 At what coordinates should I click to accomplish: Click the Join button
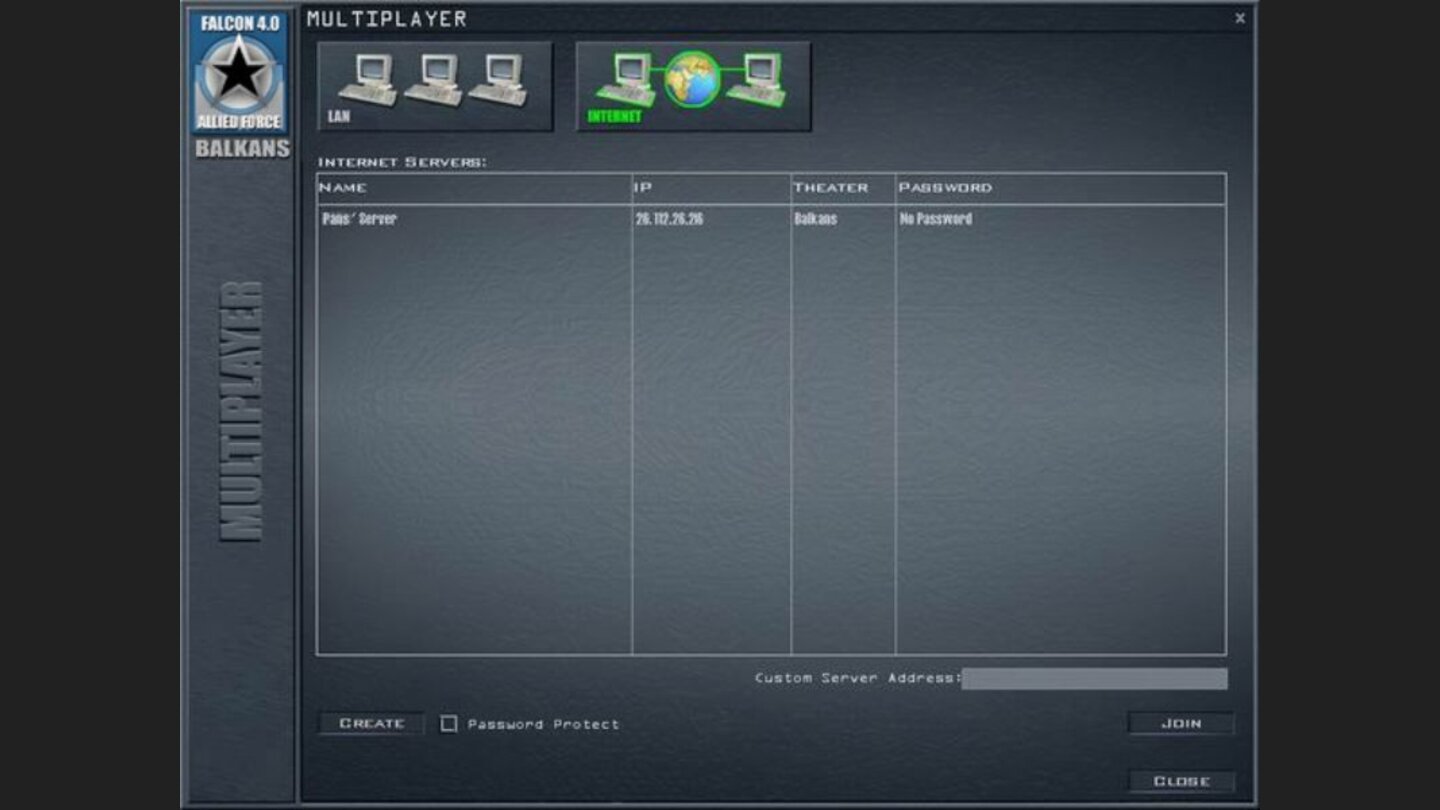(1181, 723)
